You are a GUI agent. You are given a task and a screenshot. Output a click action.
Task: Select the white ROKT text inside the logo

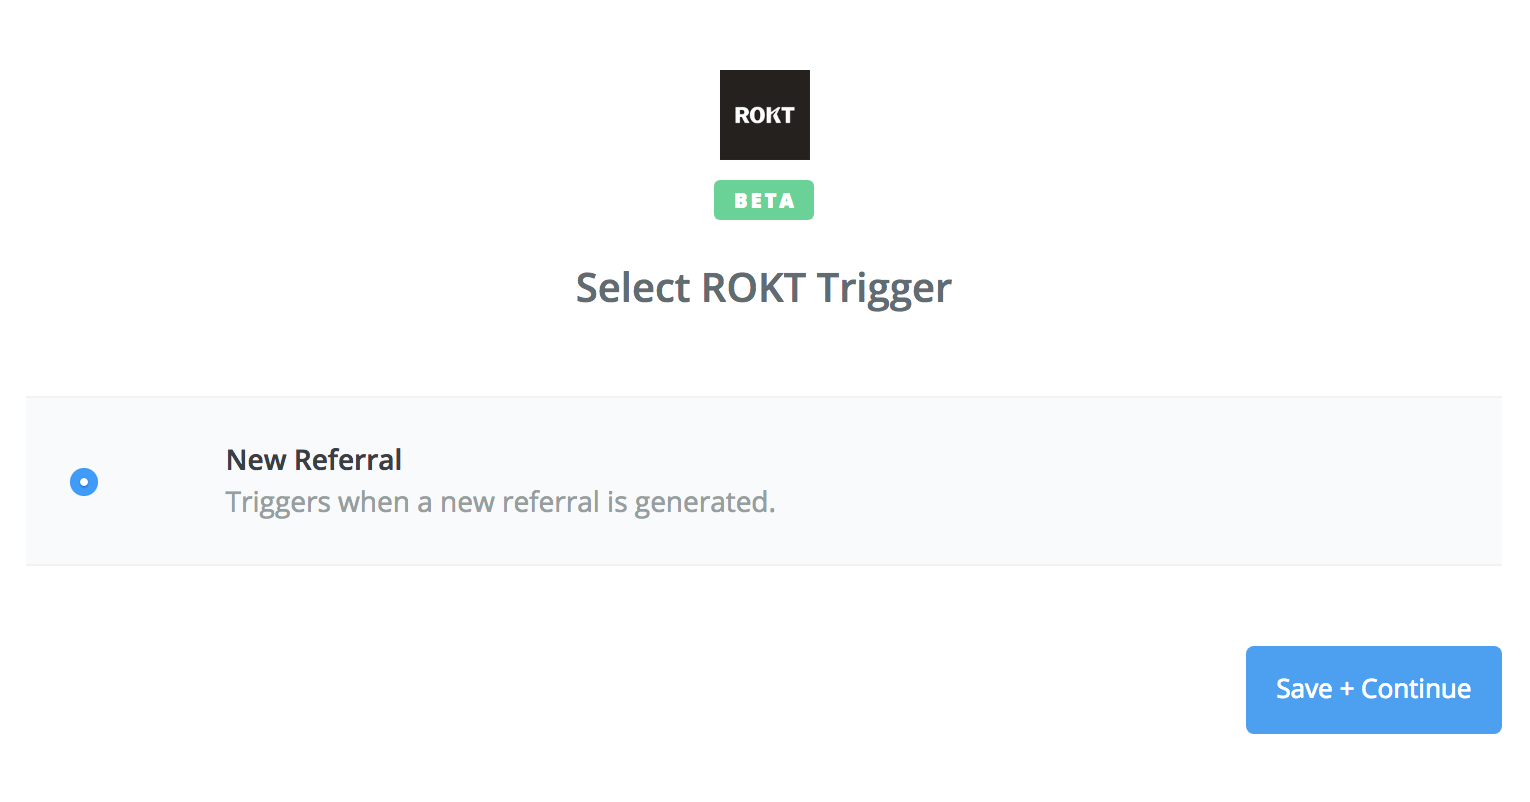(x=764, y=115)
